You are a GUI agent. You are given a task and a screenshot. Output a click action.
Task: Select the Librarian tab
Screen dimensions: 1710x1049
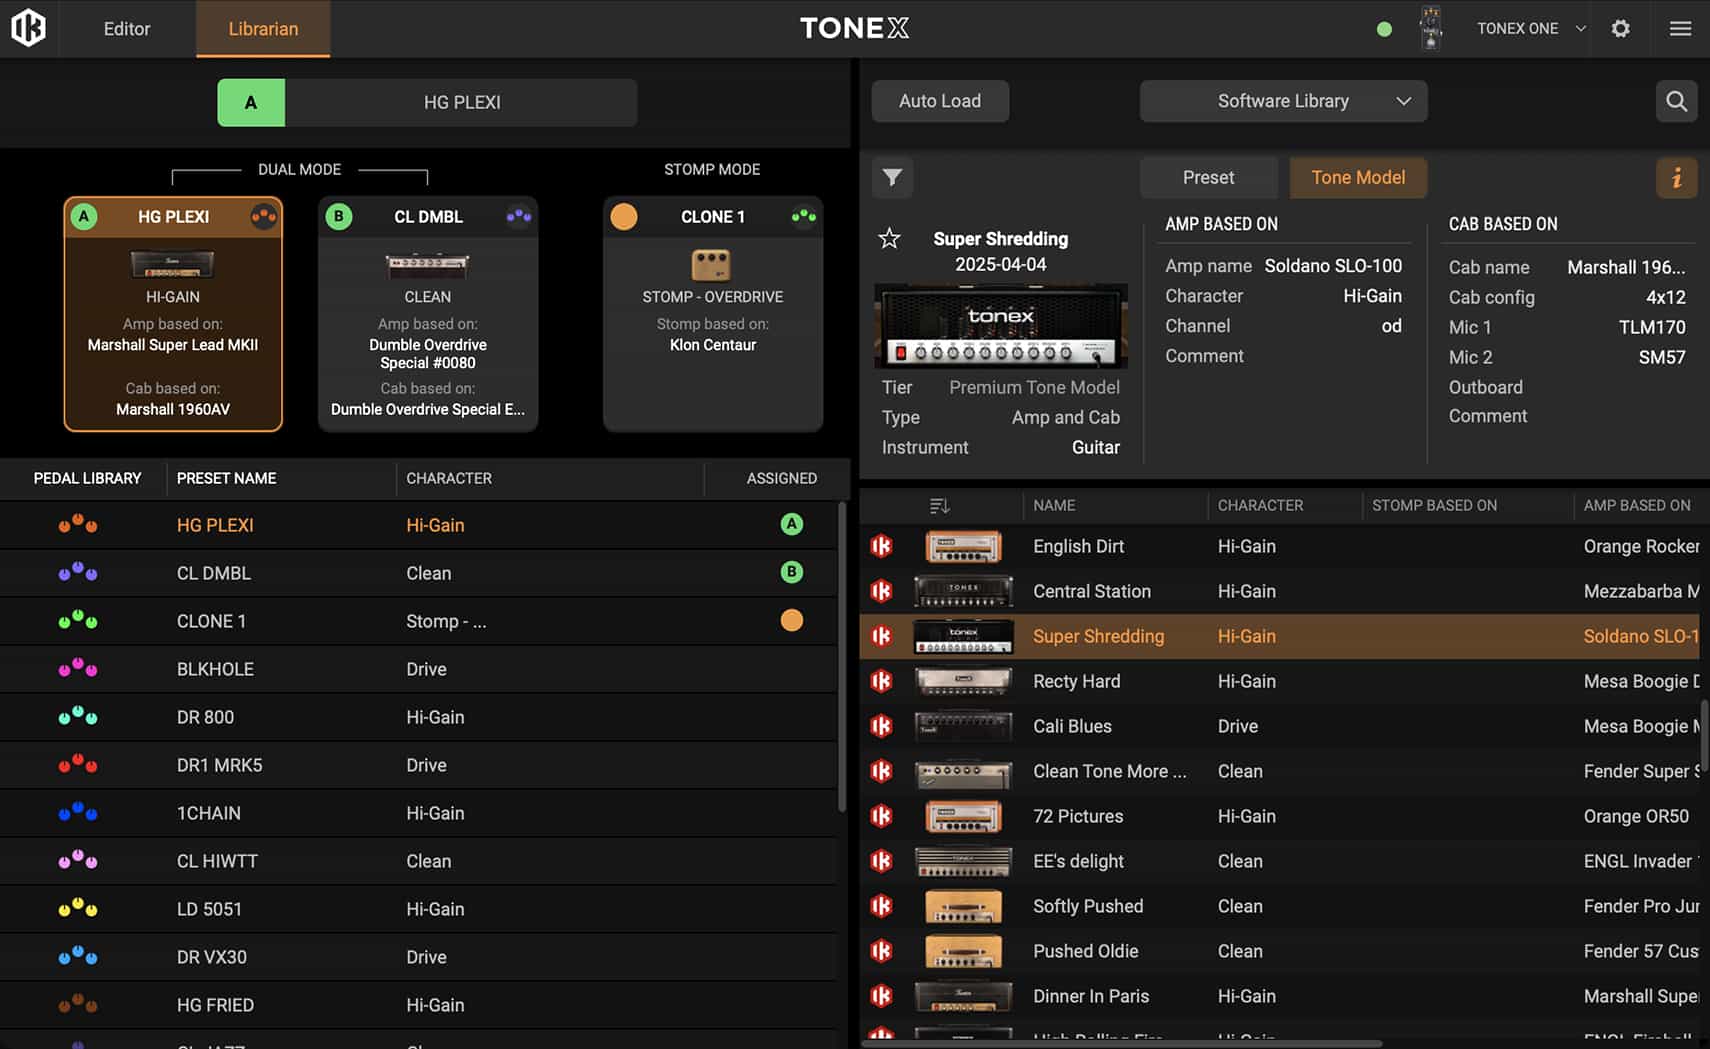point(263,29)
